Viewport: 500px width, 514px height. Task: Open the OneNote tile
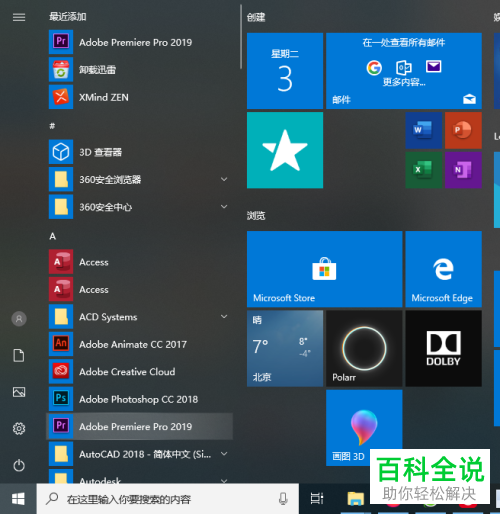(463, 170)
